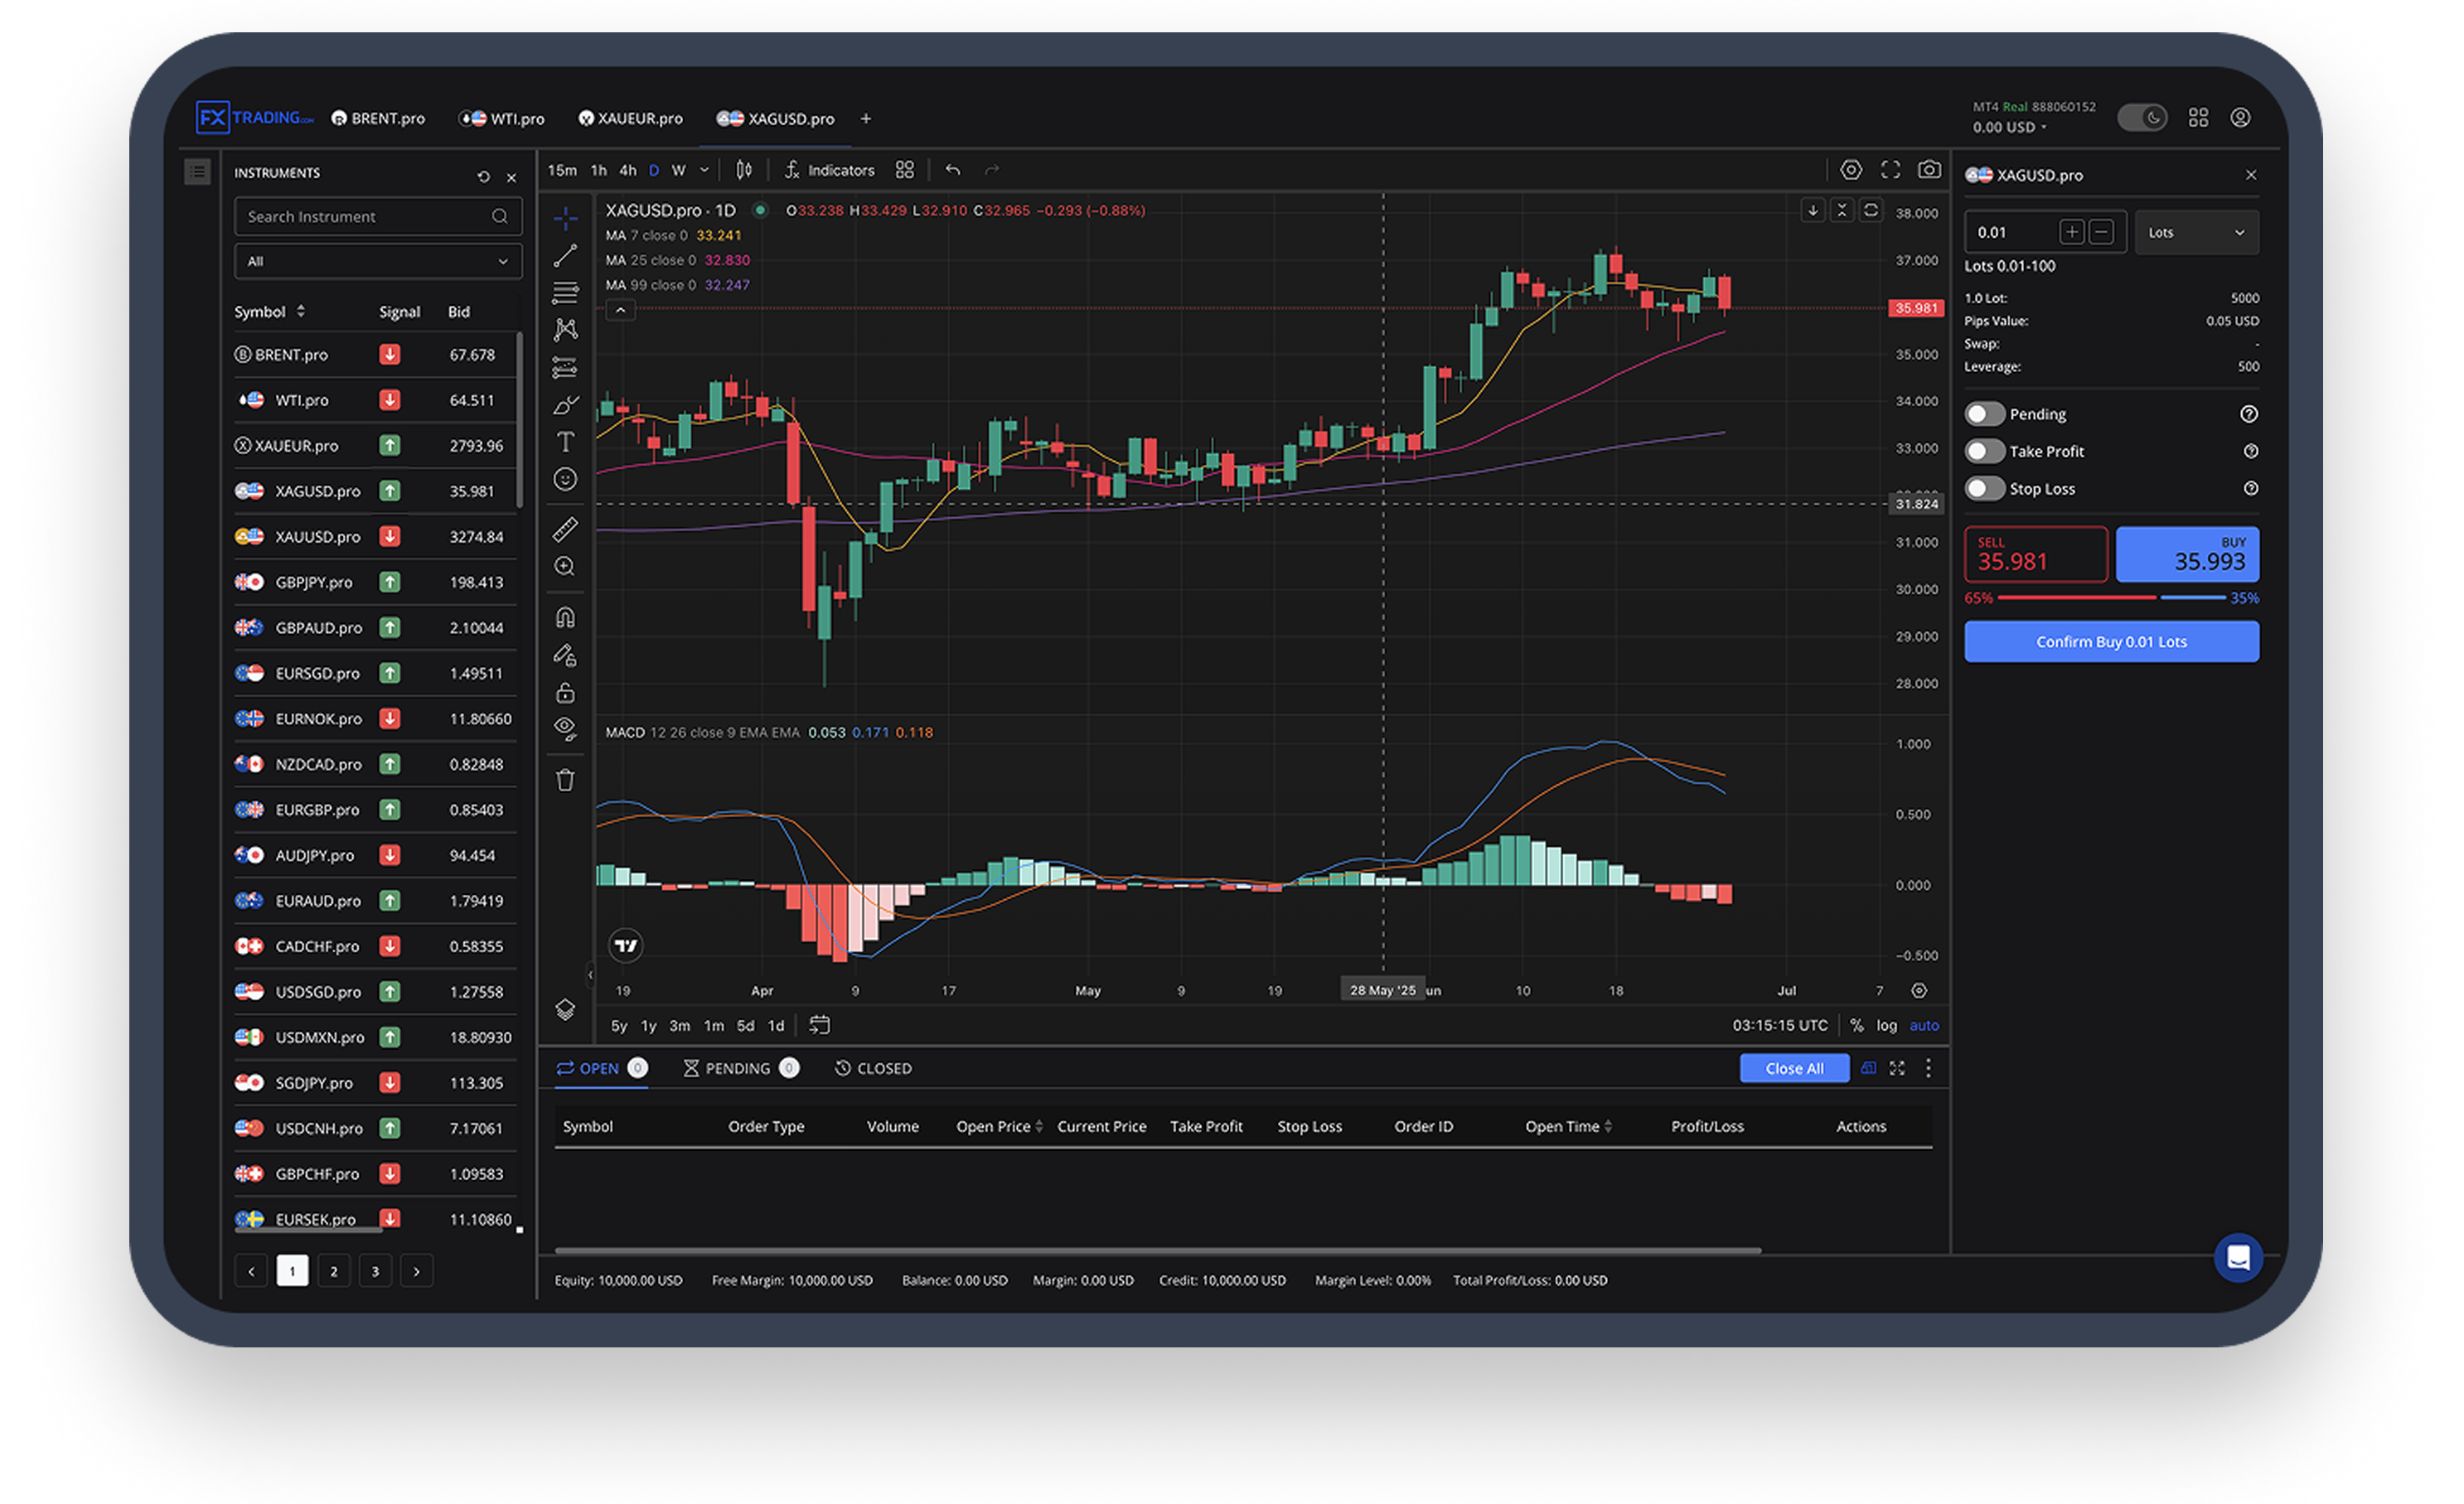This screenshot has height=1504, width=2464.
Task: Take a chart snapshot with the camera icon
Action: point(1929,170)
